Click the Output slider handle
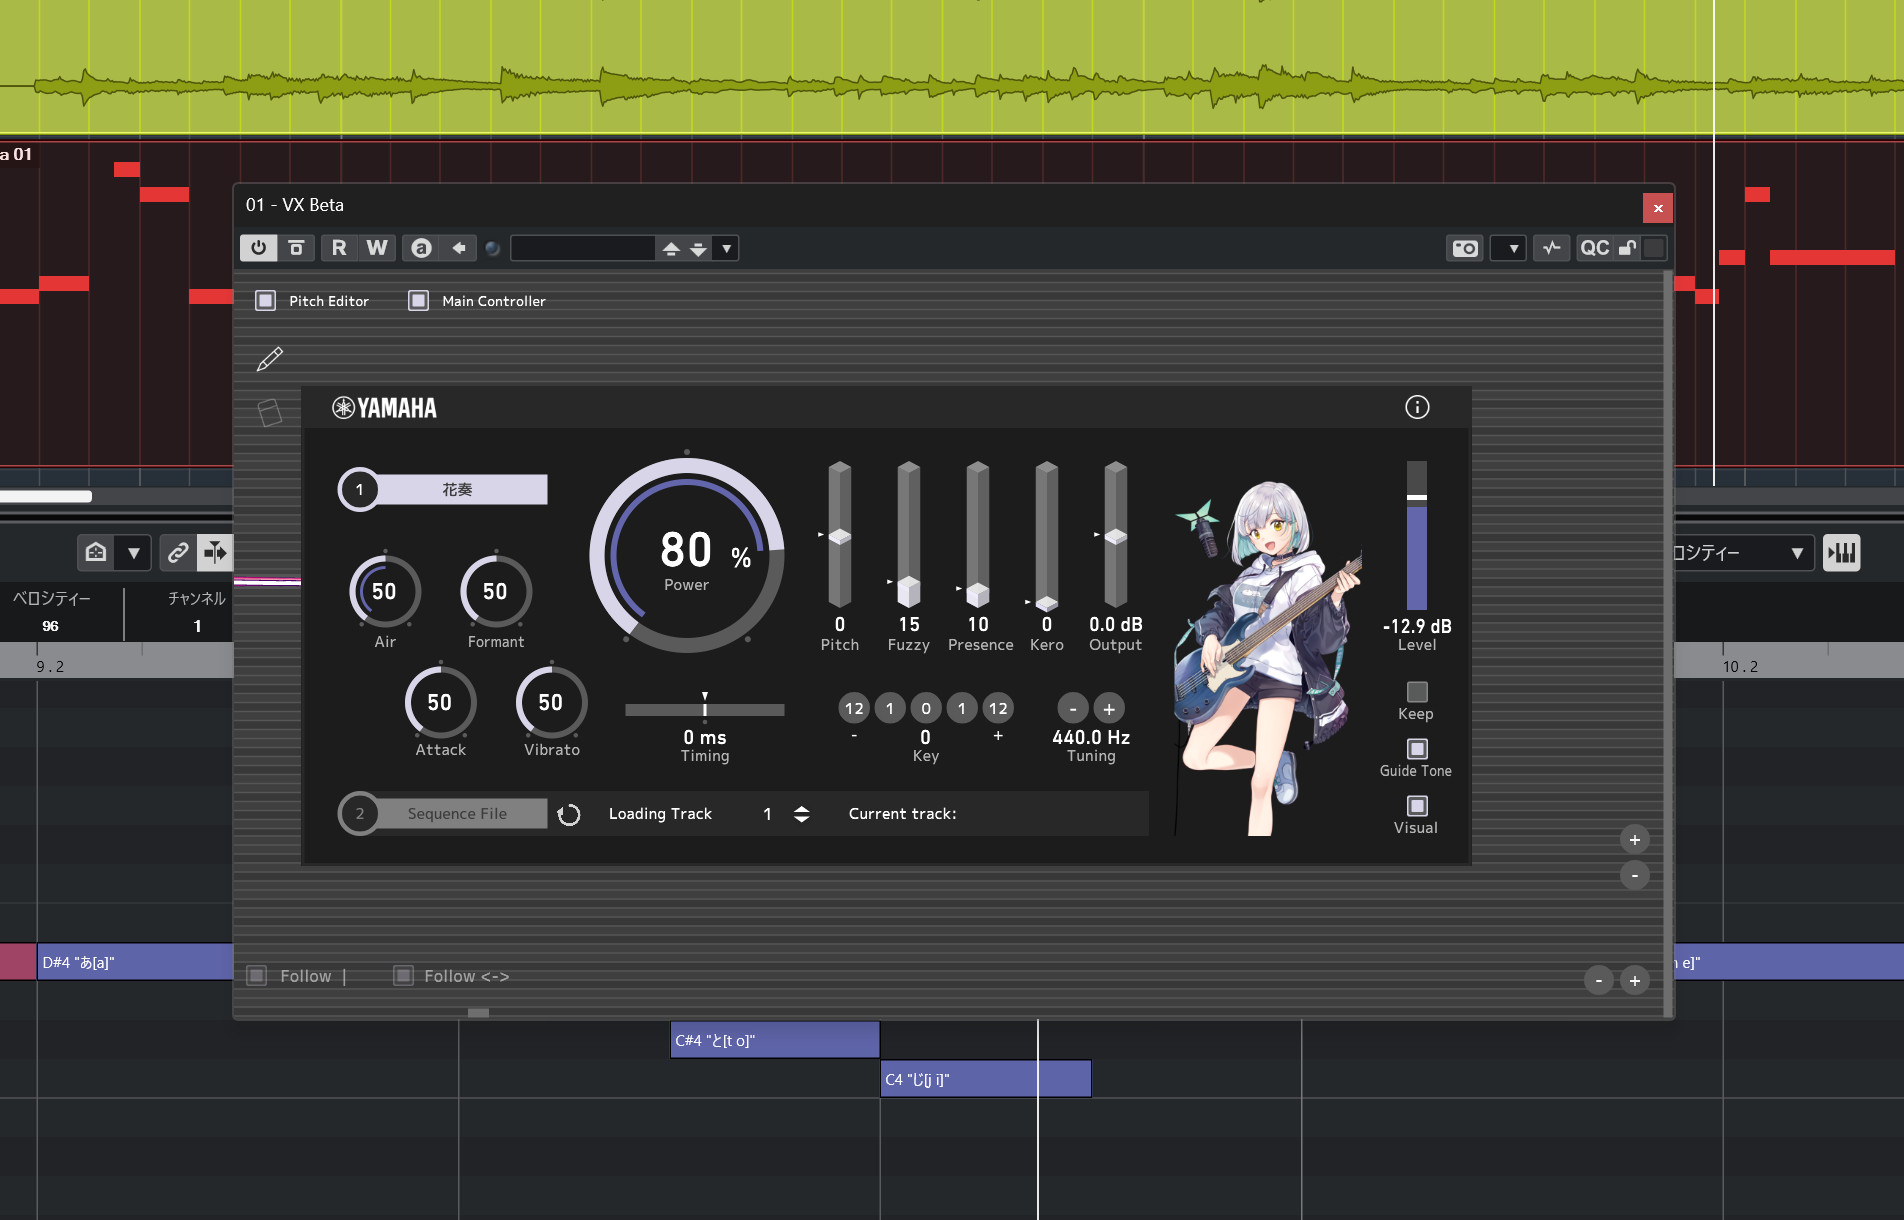This screenshot has width=1904, height=1220. point(1116,537)
